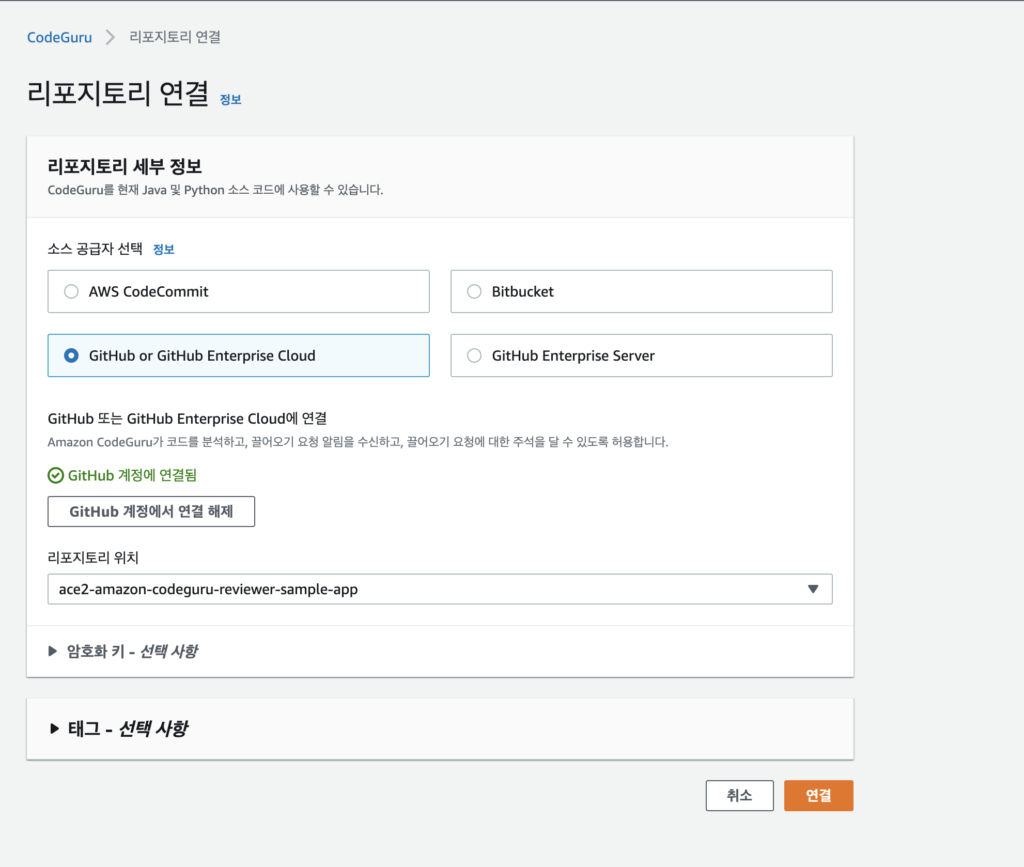Click the AWS CodeCommit option label
1024x867 pixels.
click(x=148, y=291)
